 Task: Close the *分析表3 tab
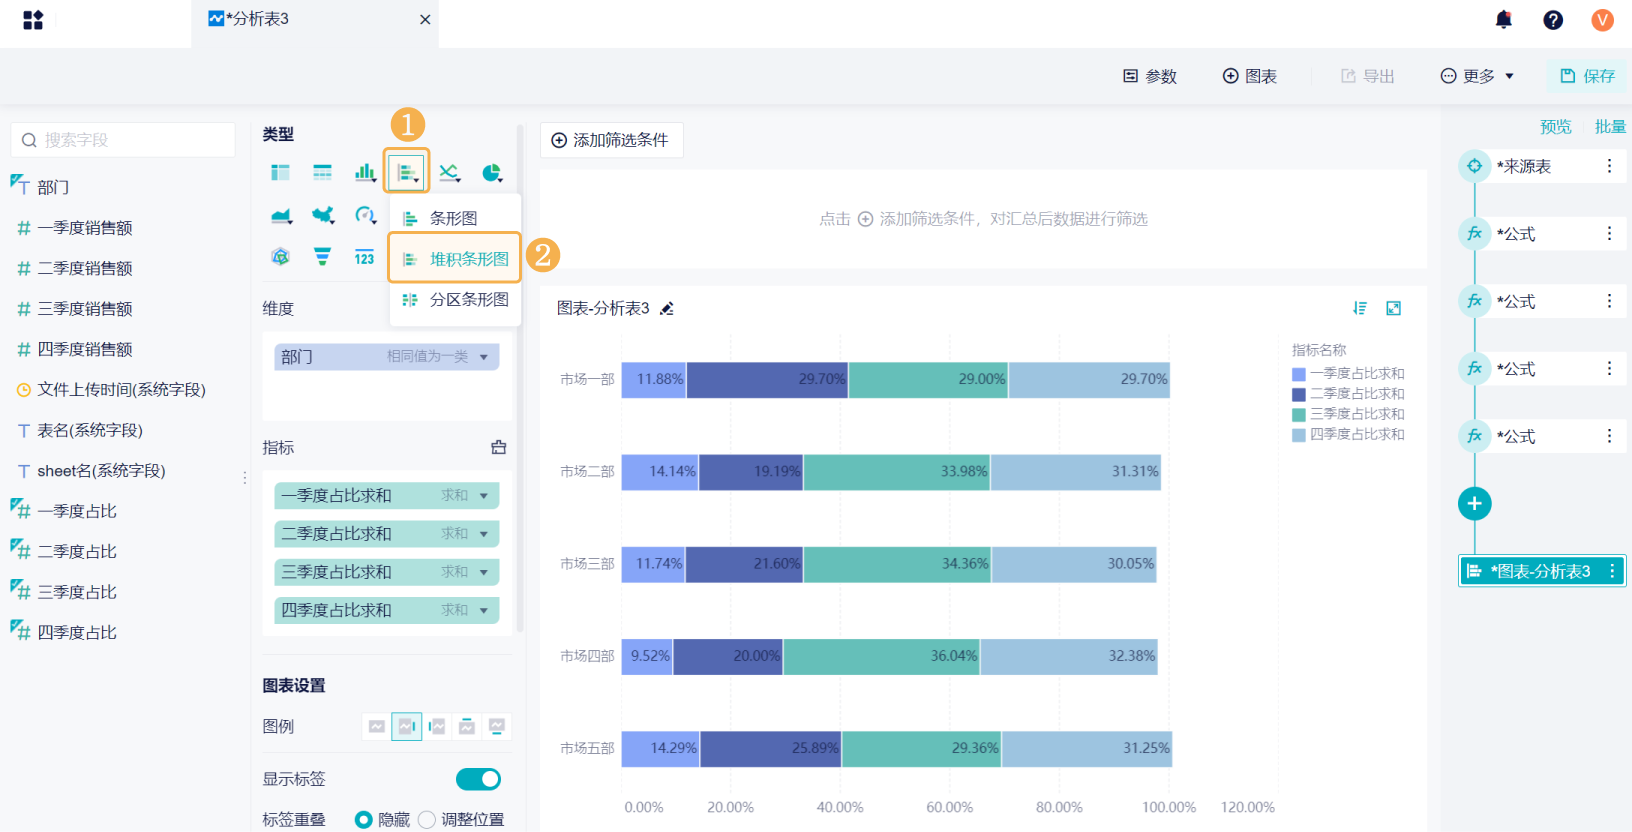pyautogui.click(x=425, y=19)
